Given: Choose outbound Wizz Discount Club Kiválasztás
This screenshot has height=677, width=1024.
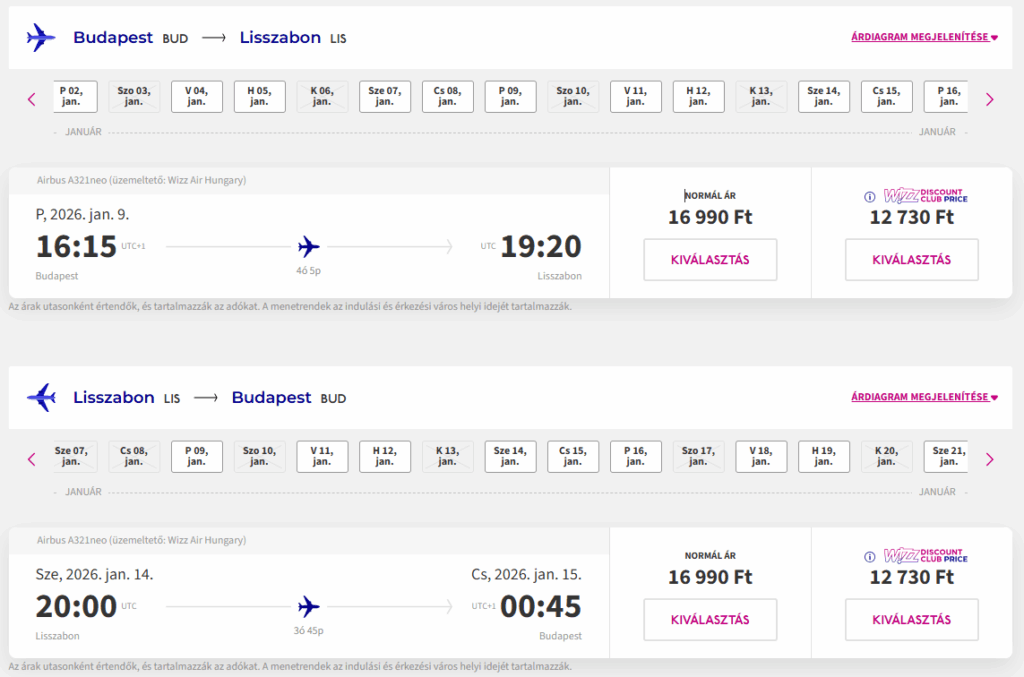Looking at the screenshot, I should click(x=911, y=260).
